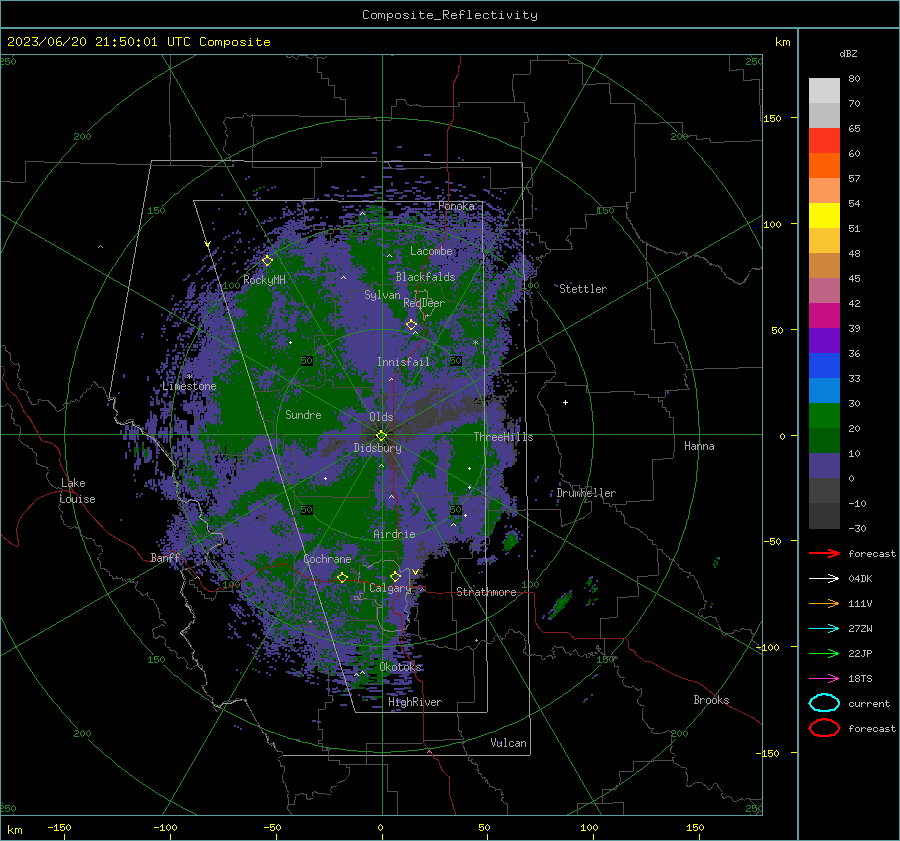Click the 65 dBZ red color swatch
Image resolution: width=900 pixels, height=841 pixels.
click(824, 141)
